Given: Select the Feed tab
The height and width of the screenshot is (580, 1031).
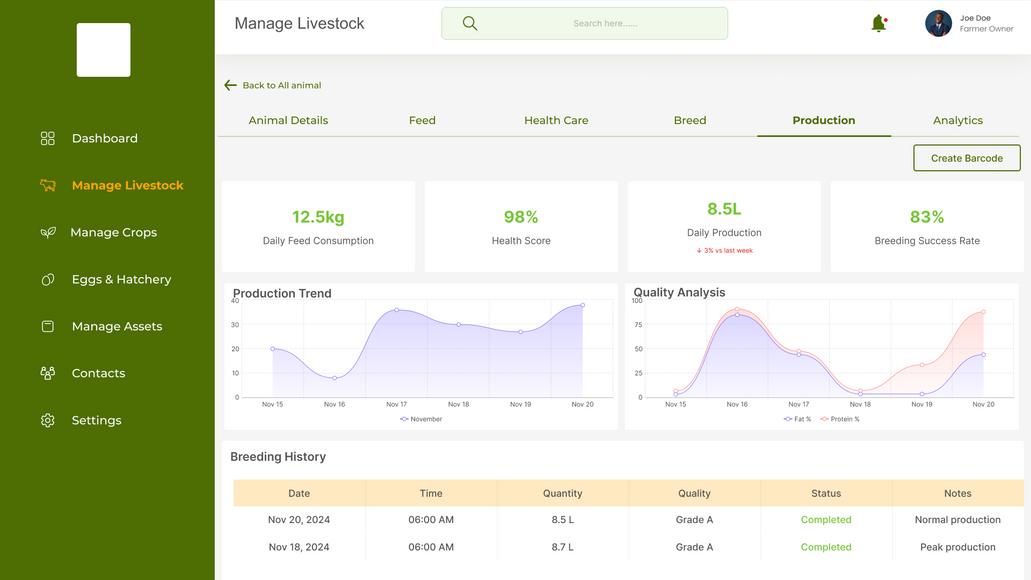Looking at the screenshot, I should pyautogui.click(x=422, y=120).
